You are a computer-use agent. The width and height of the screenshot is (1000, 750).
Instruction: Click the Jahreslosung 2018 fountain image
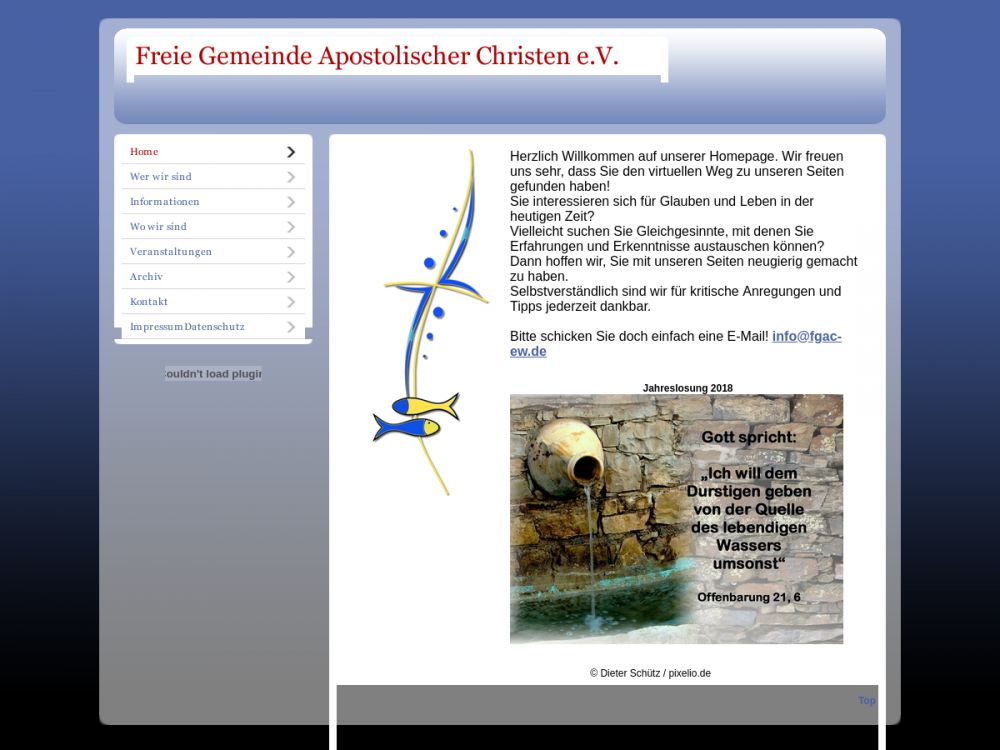(676, 518)
